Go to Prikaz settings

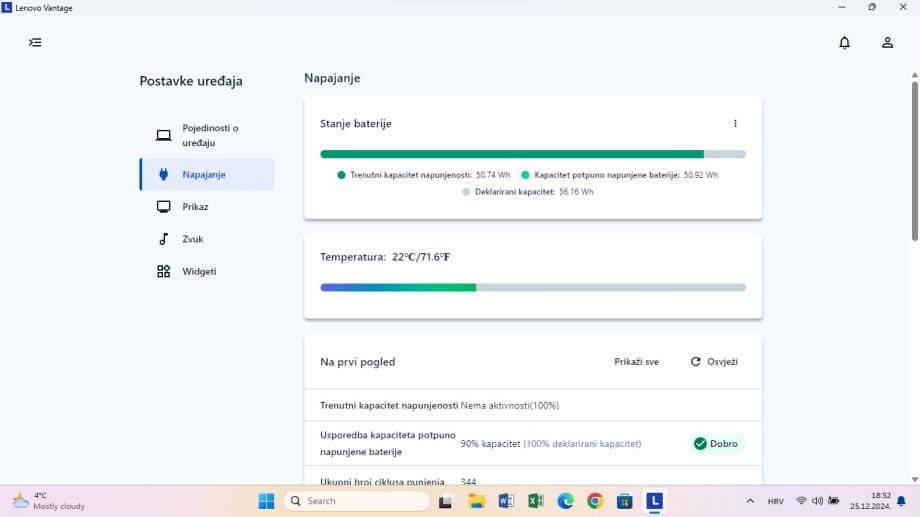pos(207,207)
